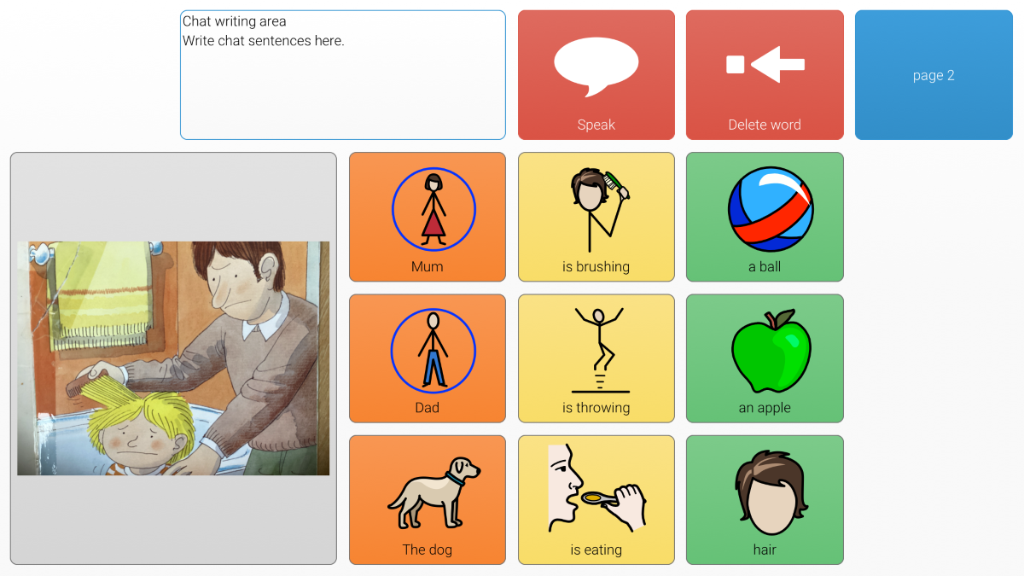Viewport: 1024px width, 576px height.
Task: Click the stick figure brushing hair
Action: 598,209
